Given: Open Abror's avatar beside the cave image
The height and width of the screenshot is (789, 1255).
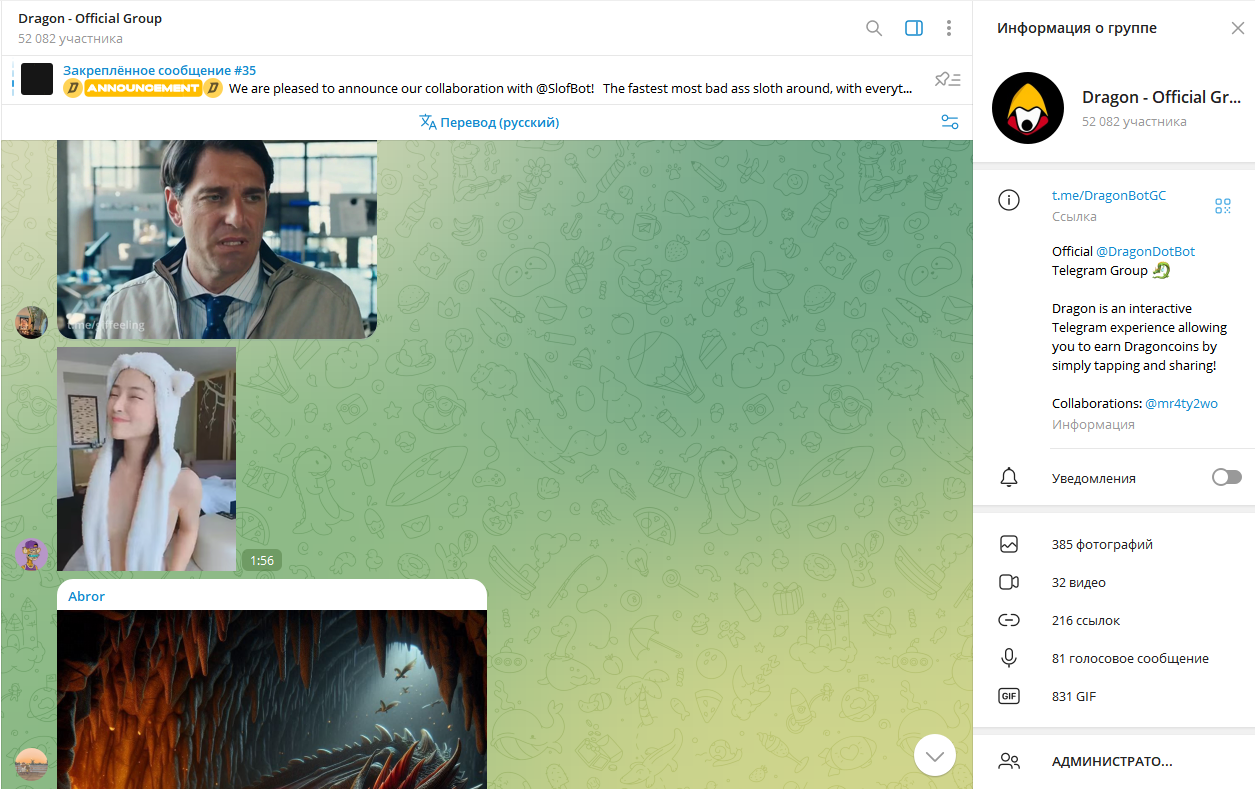Looking at the screenshot, I should coord(32,765).
